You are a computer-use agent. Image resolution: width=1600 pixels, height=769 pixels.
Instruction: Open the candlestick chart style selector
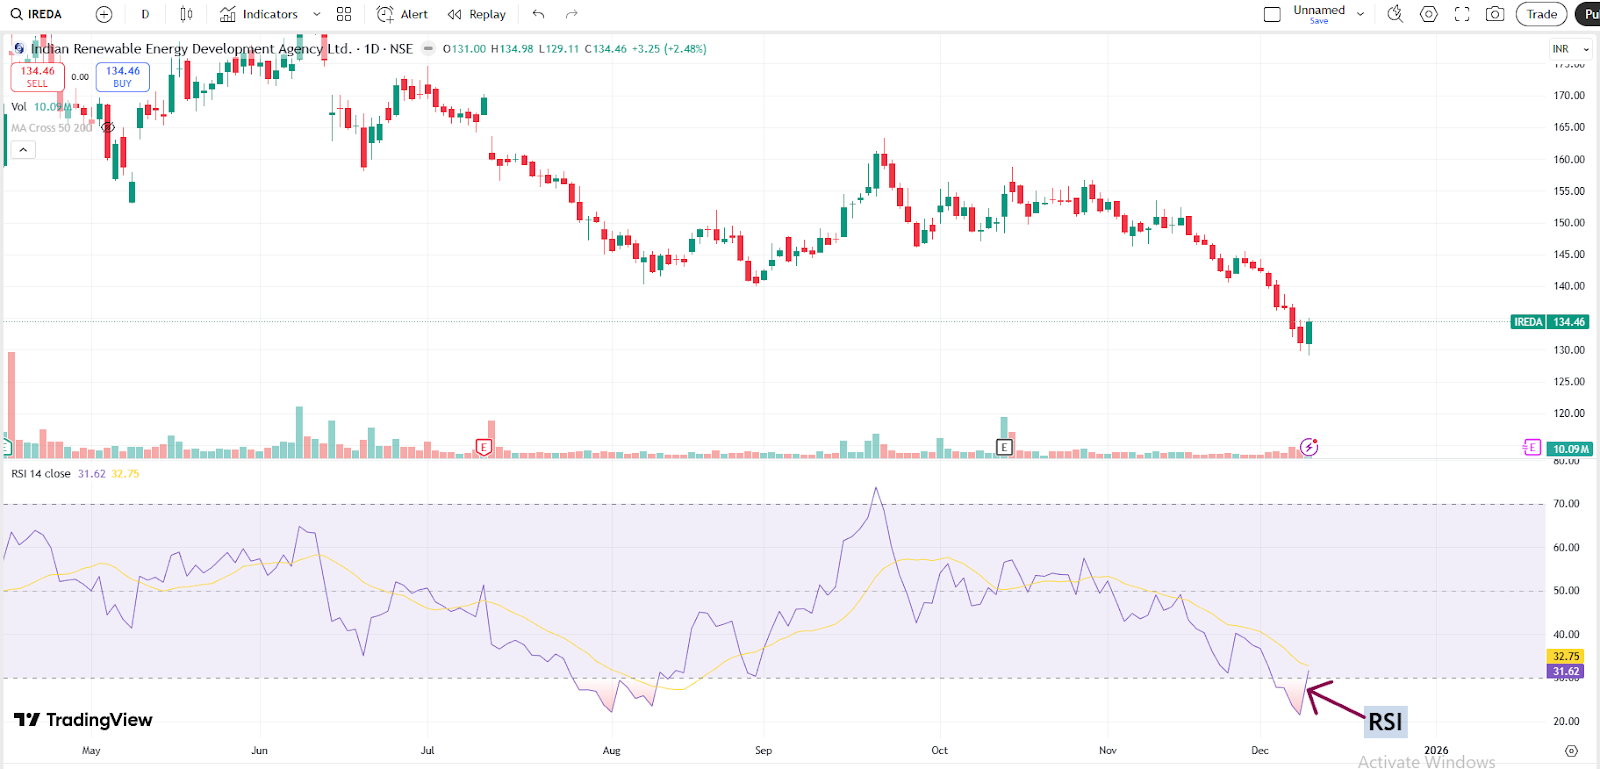click(186, 14)
